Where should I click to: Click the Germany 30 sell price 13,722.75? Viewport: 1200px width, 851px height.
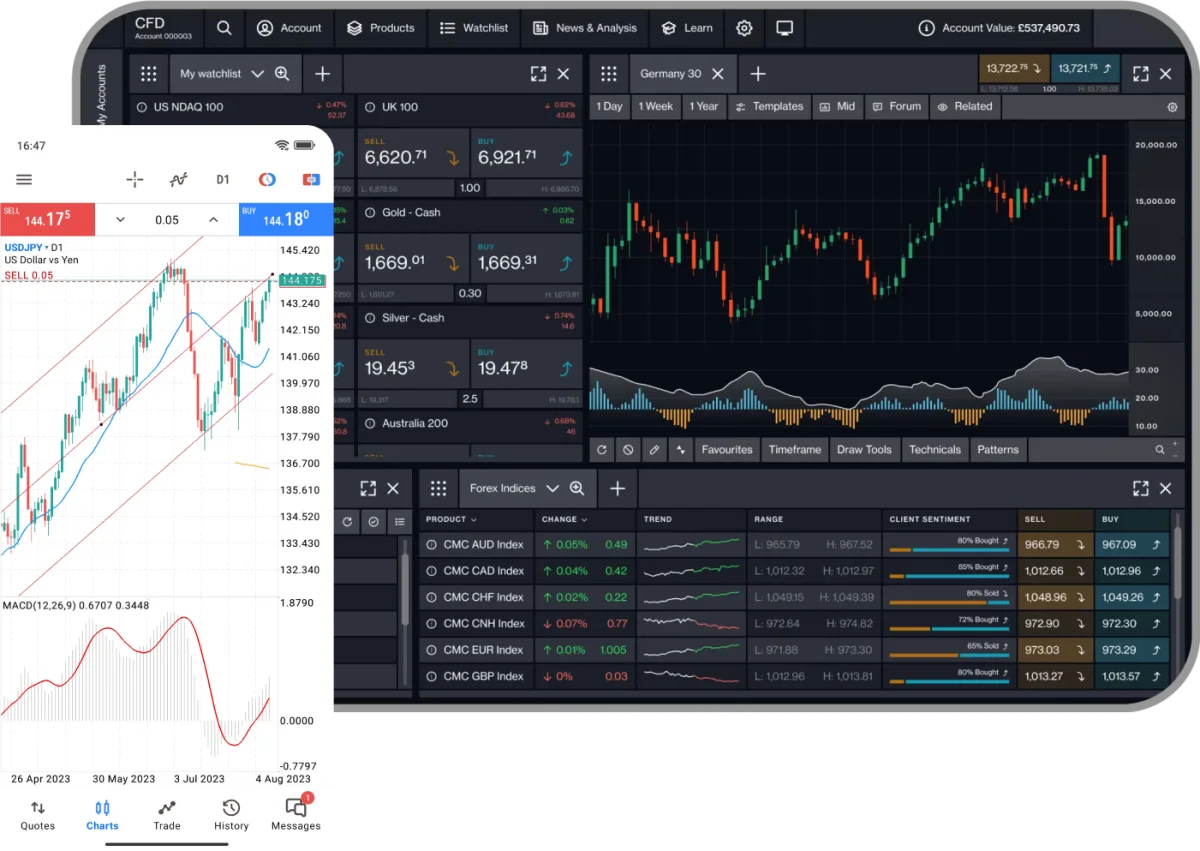tap(1014, 69)
